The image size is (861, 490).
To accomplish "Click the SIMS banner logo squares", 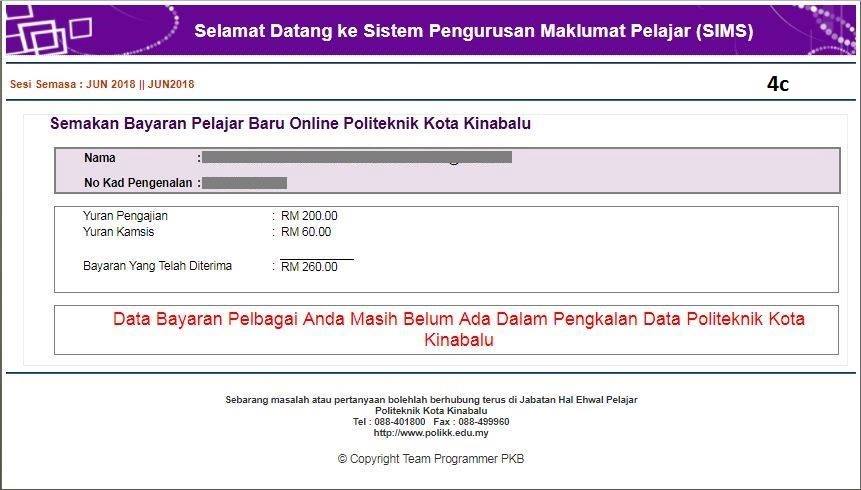I will click(49, 31).
